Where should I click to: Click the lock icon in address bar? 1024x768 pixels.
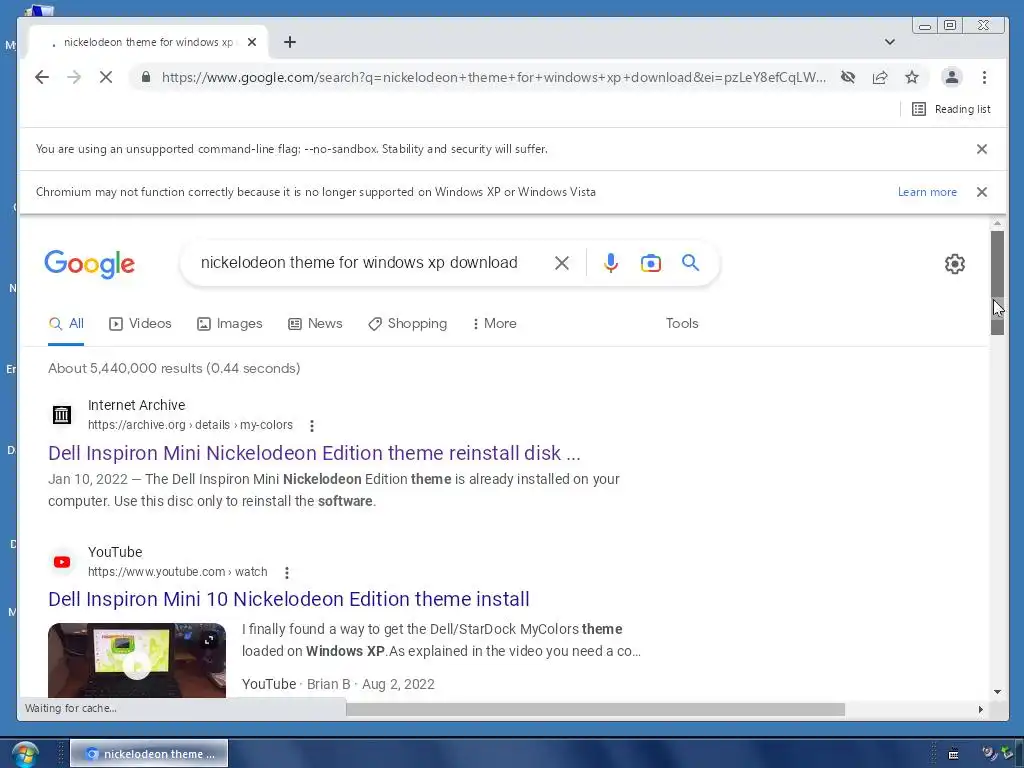[146, 77]
